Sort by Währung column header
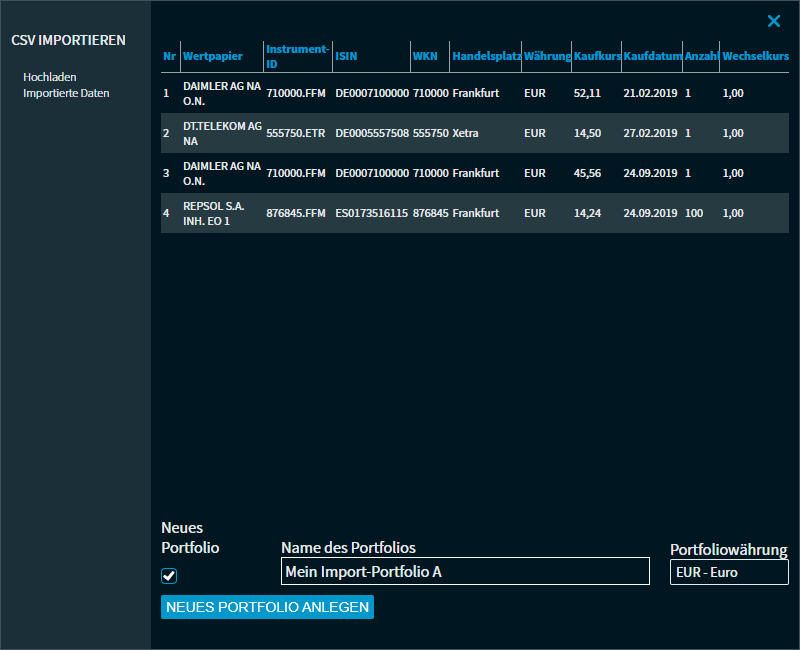800x650 pixels. point(547,57)
